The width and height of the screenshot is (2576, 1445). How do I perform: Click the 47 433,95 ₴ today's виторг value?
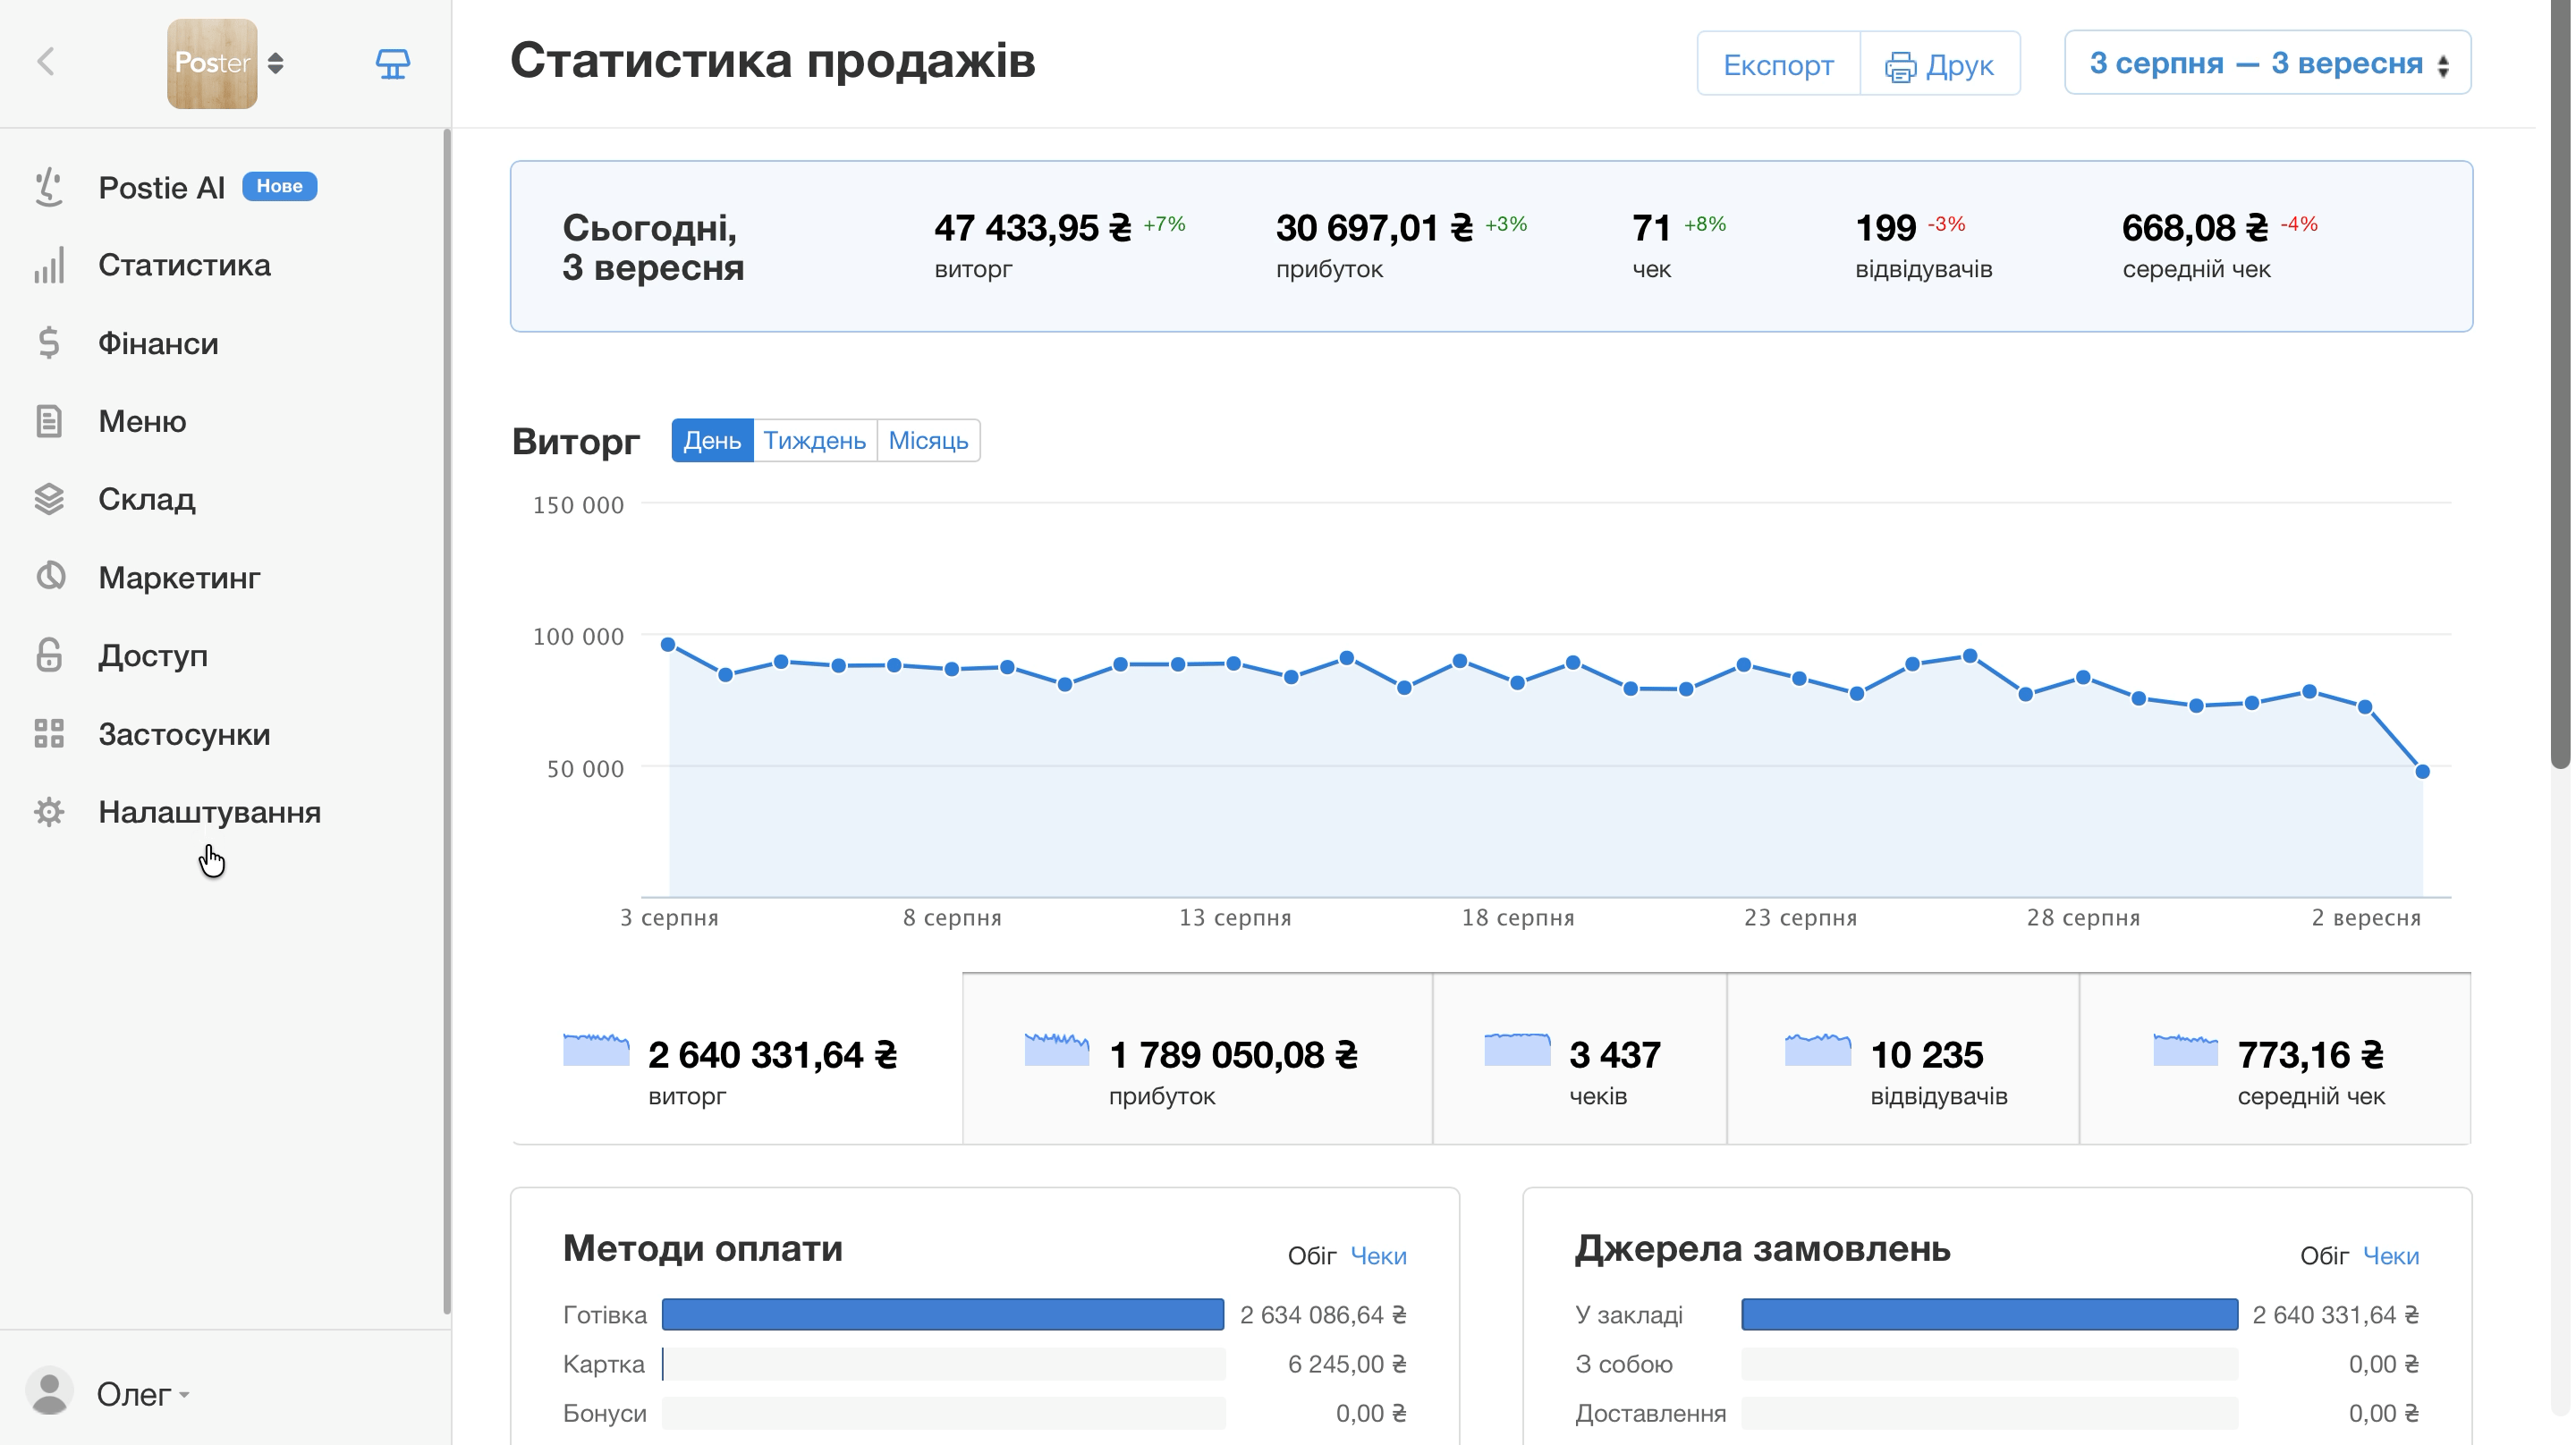click(1032, 229)
